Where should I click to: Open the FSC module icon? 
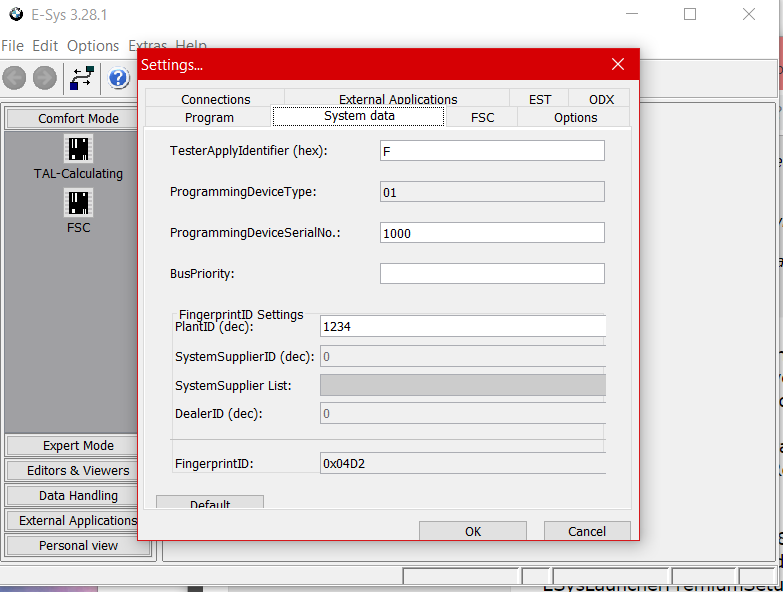click(x=78, y=204)
